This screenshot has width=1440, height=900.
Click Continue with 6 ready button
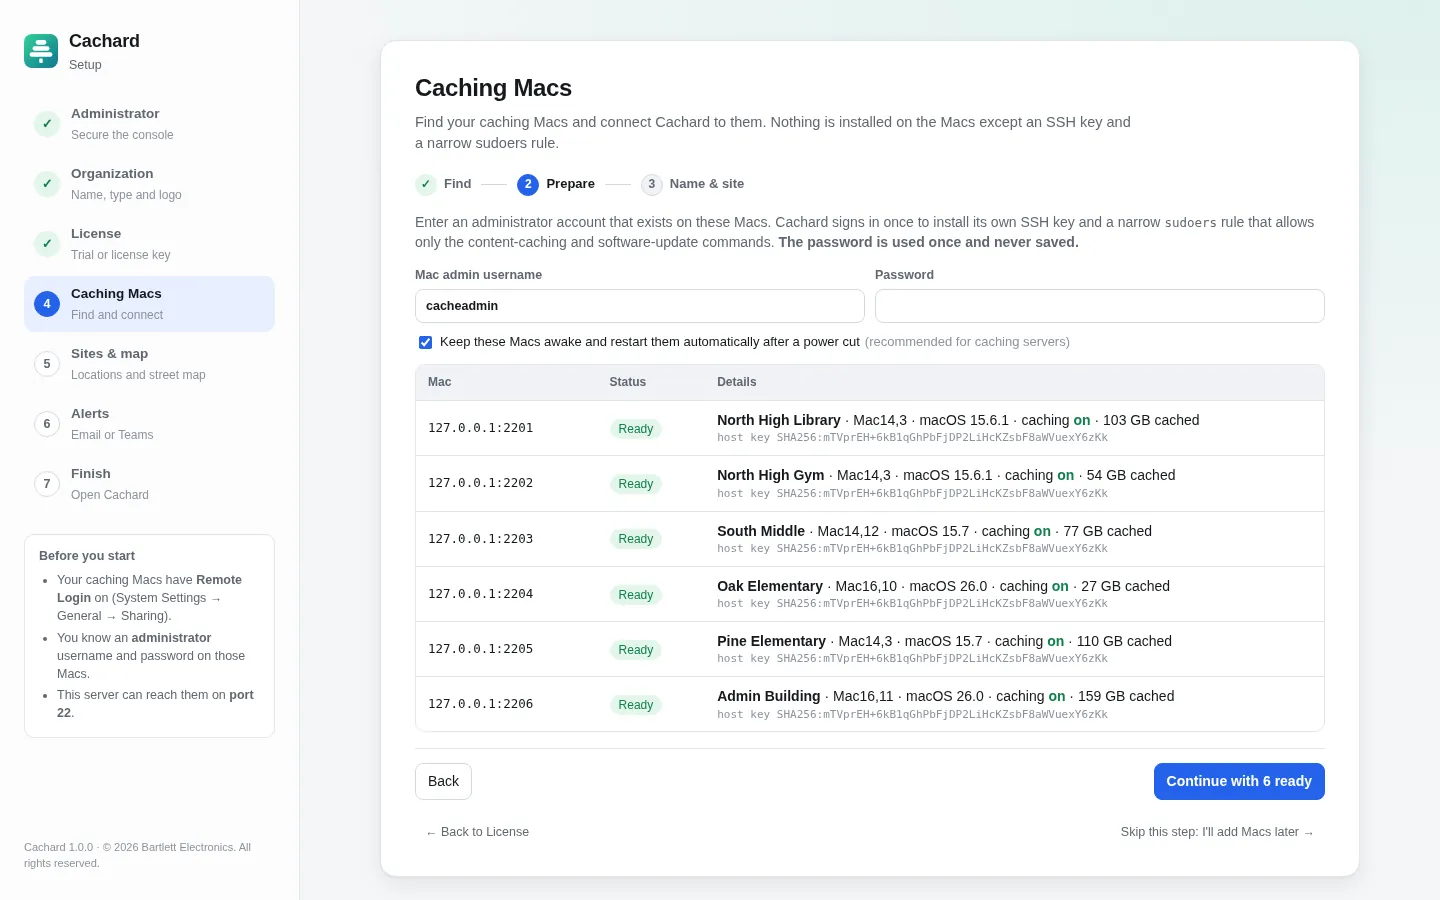click(1239, 782)
